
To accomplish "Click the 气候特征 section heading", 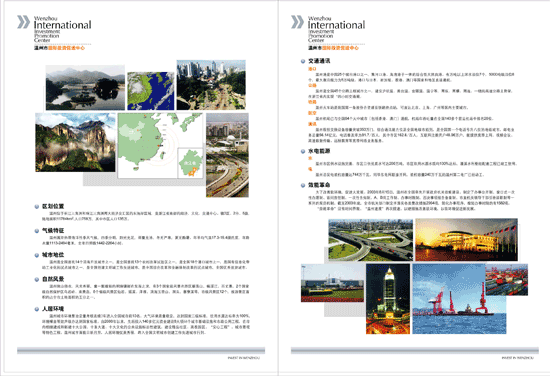I will click(53, 230).
